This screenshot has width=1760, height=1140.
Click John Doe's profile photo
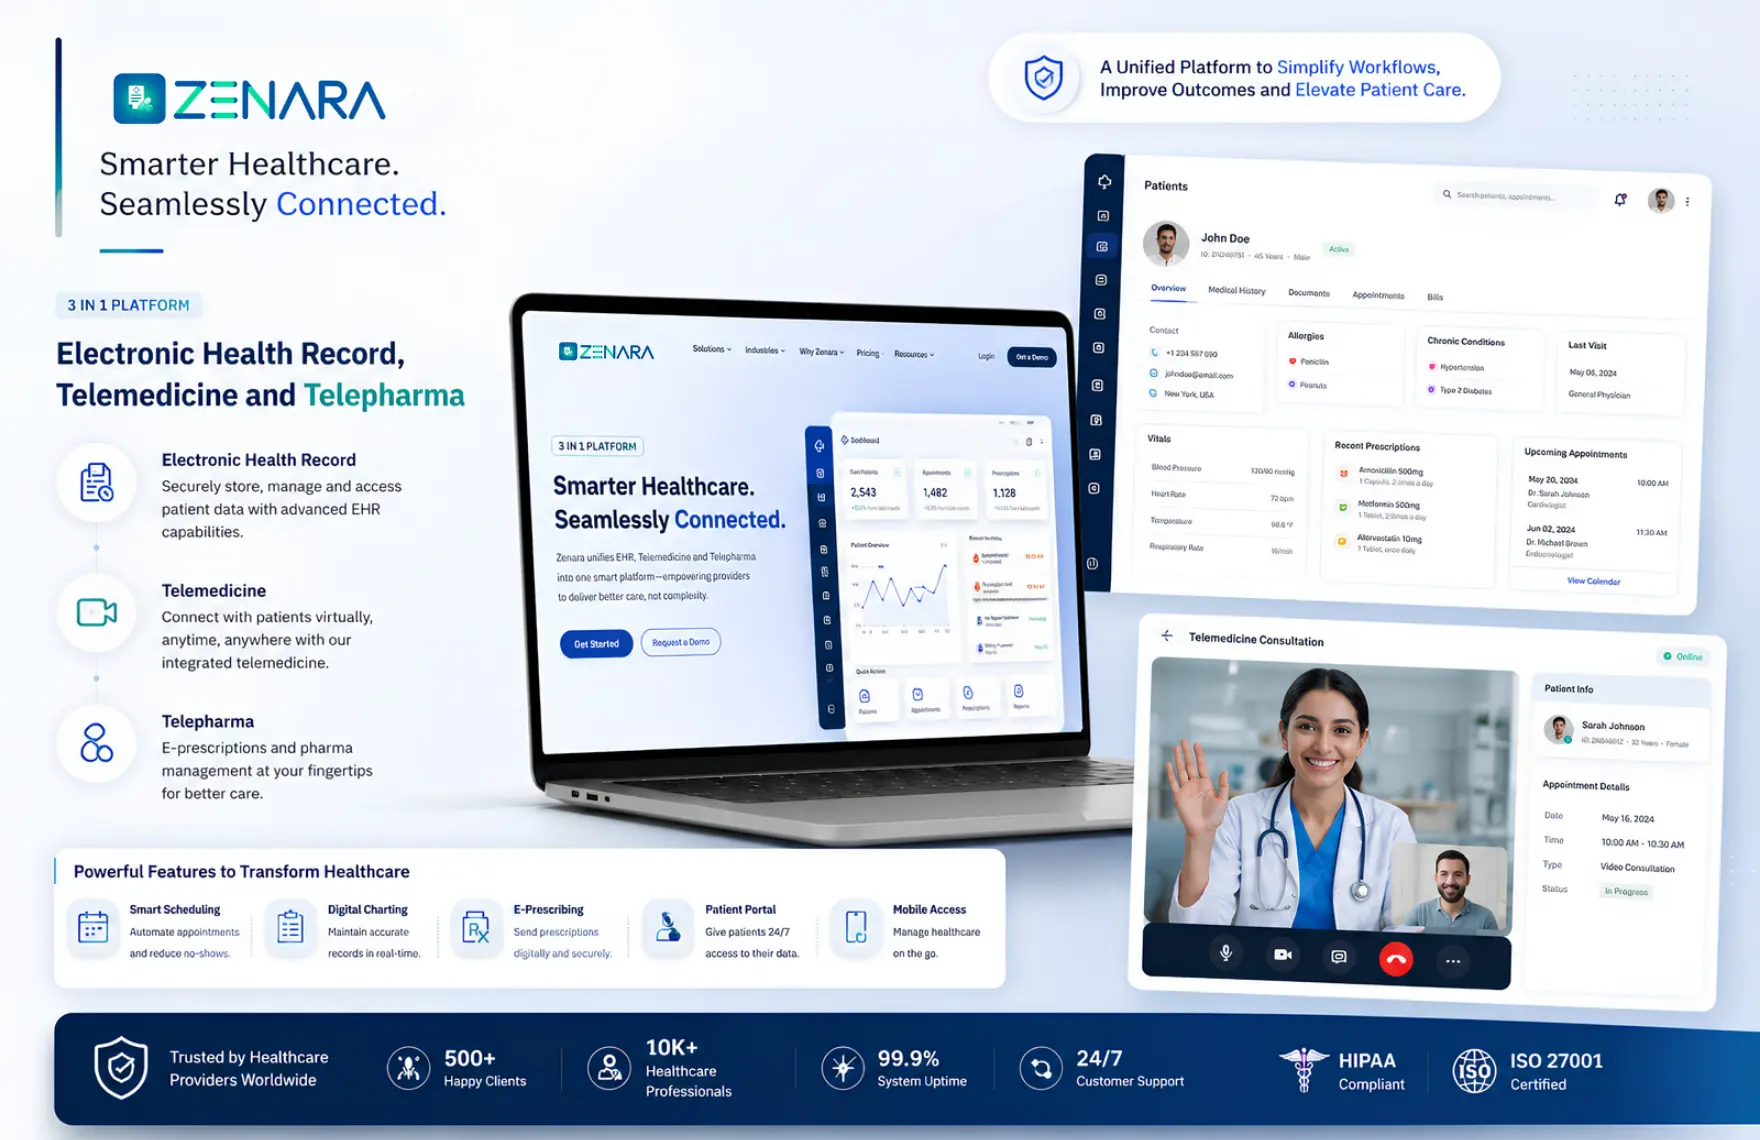click(x=1166, y=243)
